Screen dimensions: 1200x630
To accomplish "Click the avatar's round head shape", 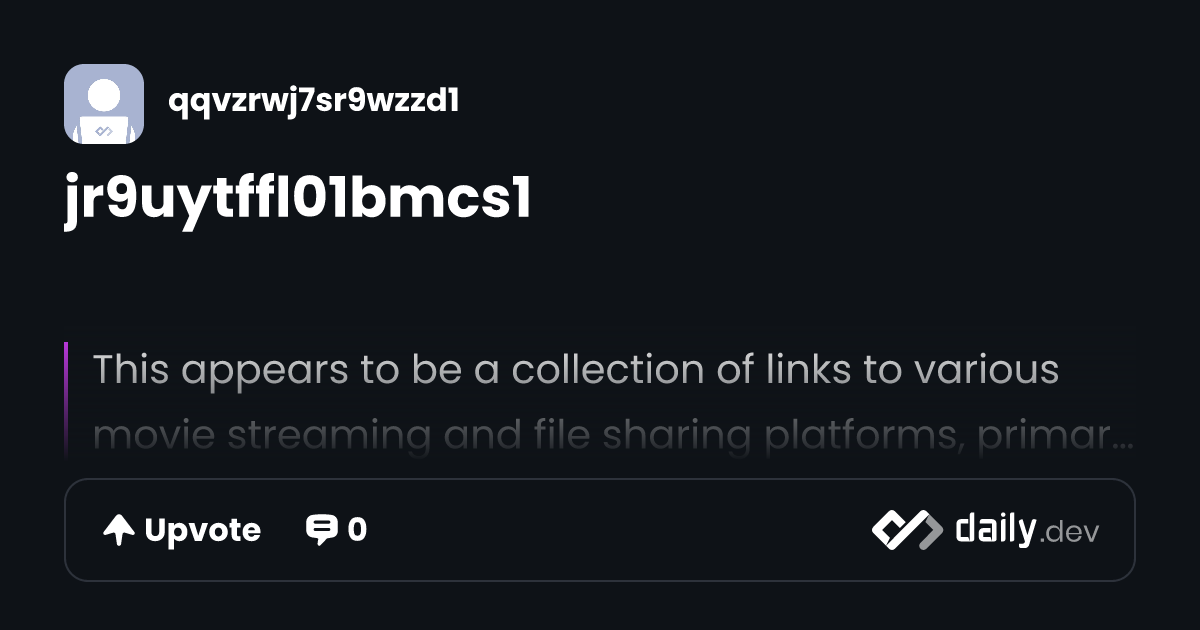I will coord(104,96).
